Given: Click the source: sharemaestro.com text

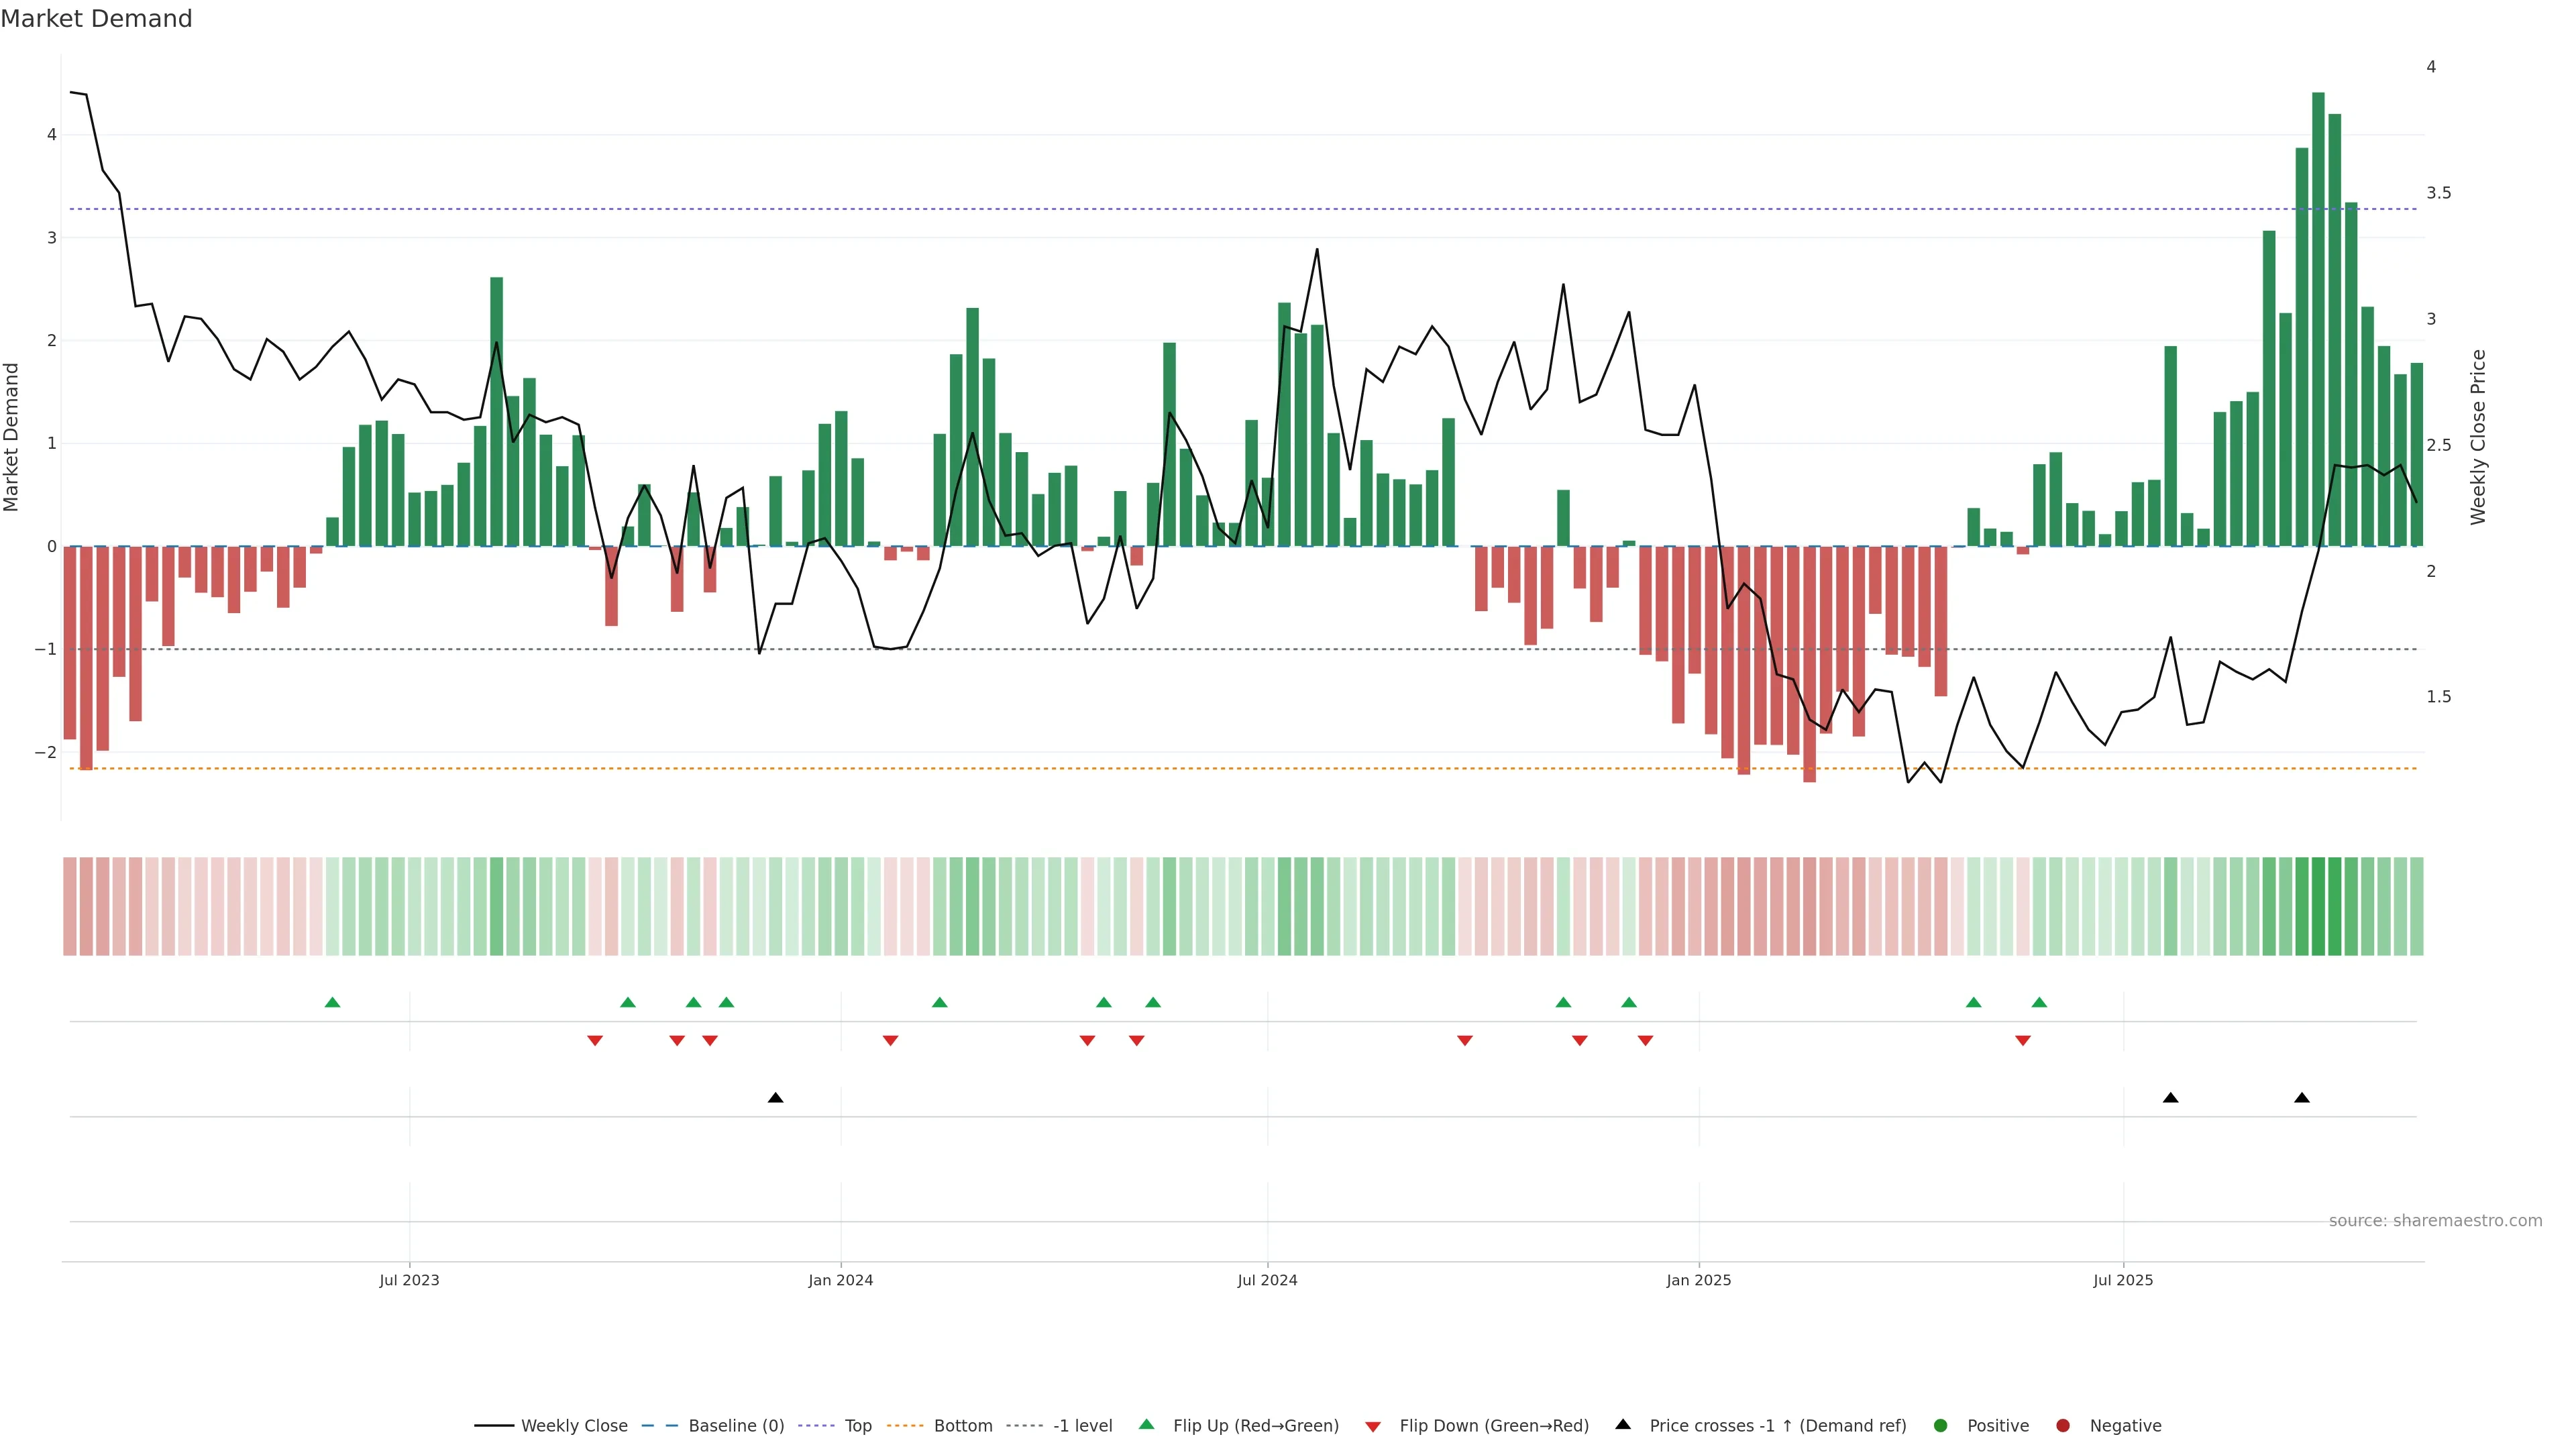Looking at the screenshot, I should [x=2435, y=1221].
